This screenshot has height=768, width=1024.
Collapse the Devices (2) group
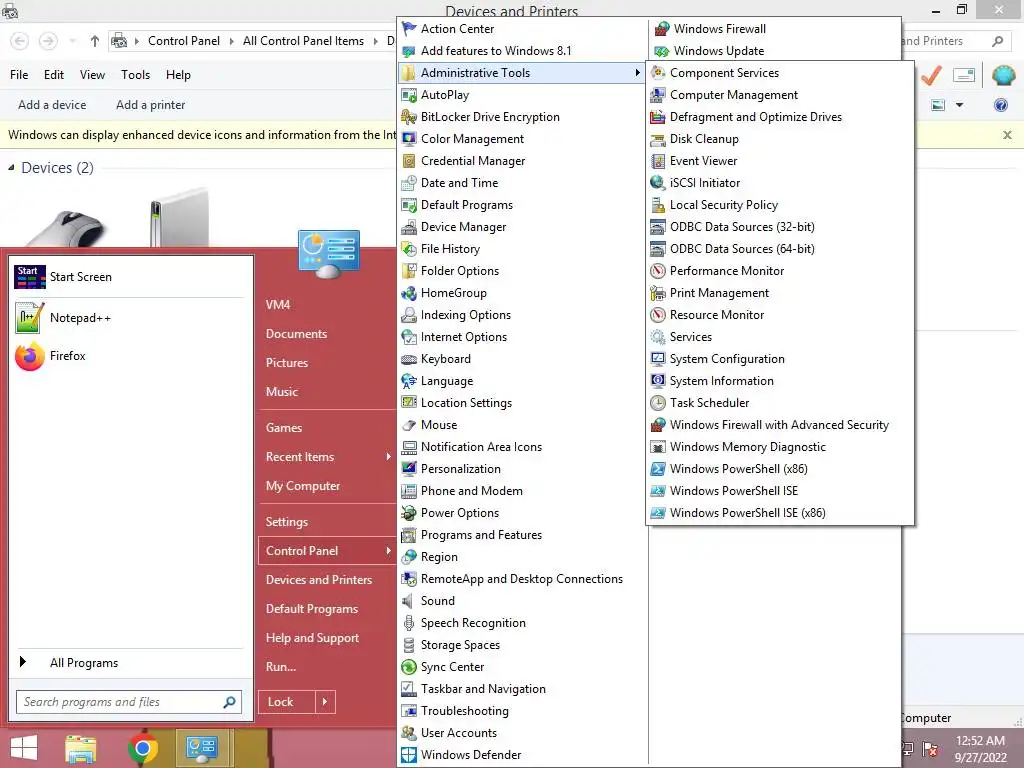point(11,168)
